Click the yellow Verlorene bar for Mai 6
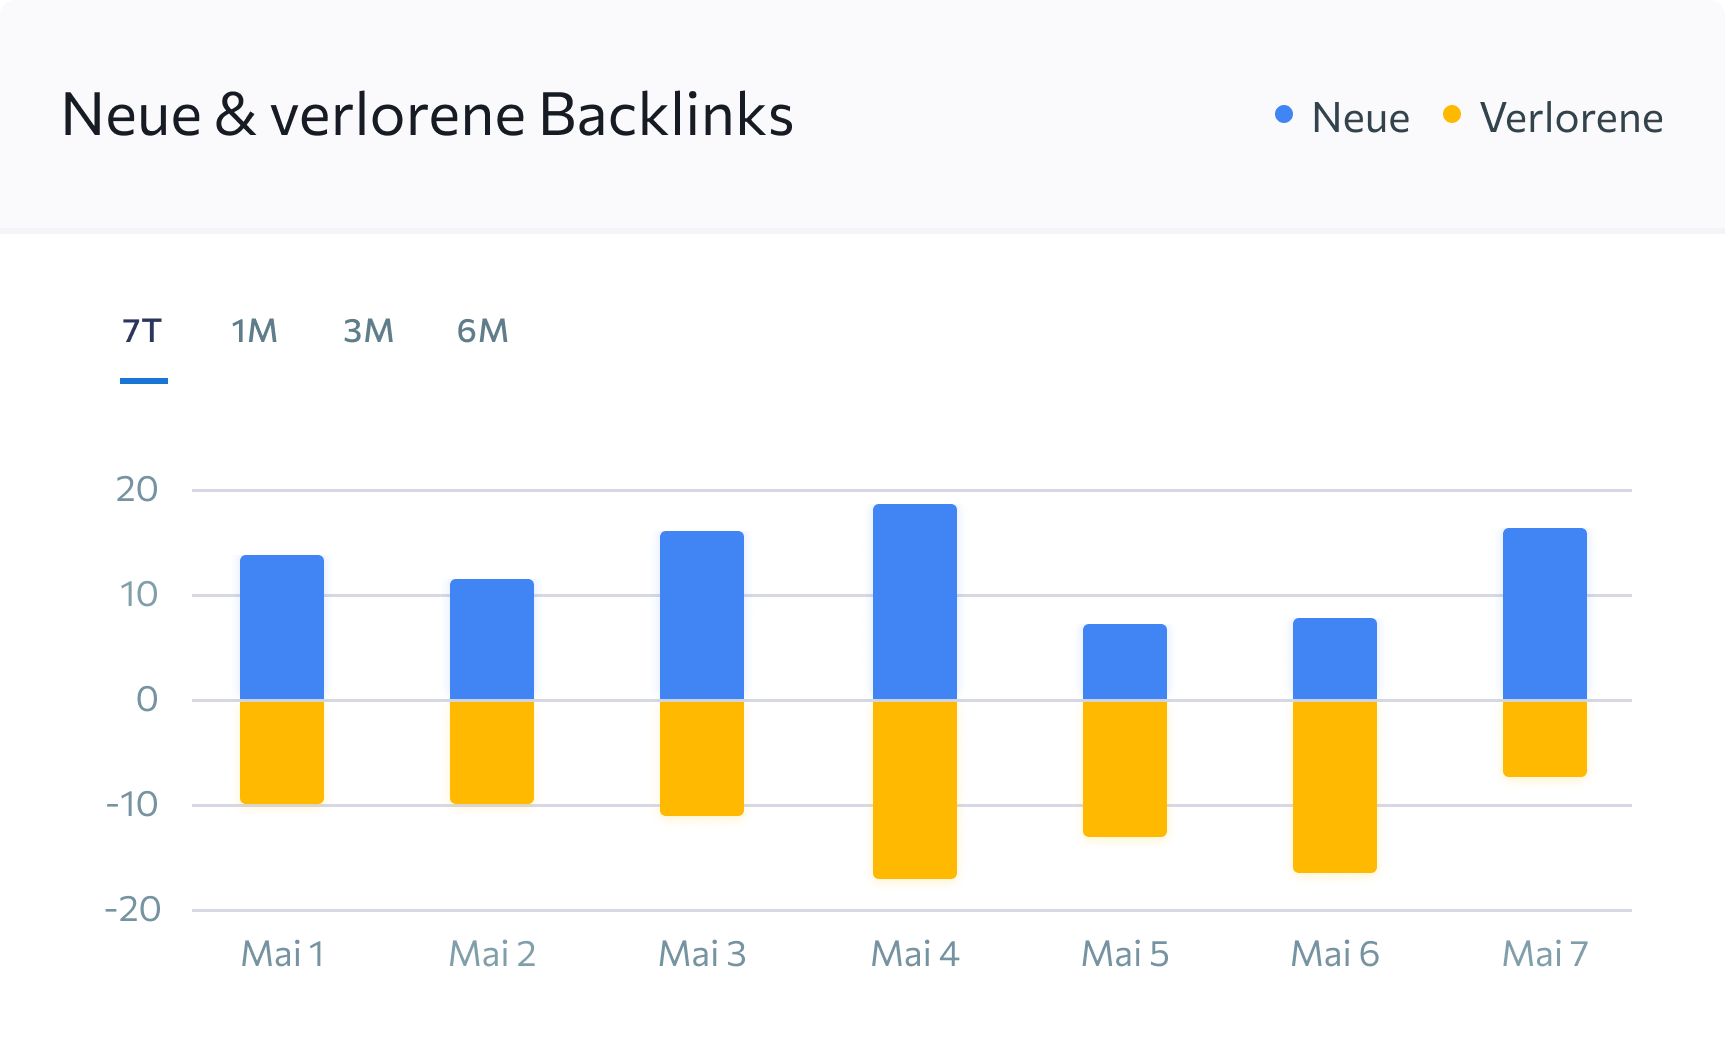The height and width of the screenshot is (1041, 1725). 1335,786
